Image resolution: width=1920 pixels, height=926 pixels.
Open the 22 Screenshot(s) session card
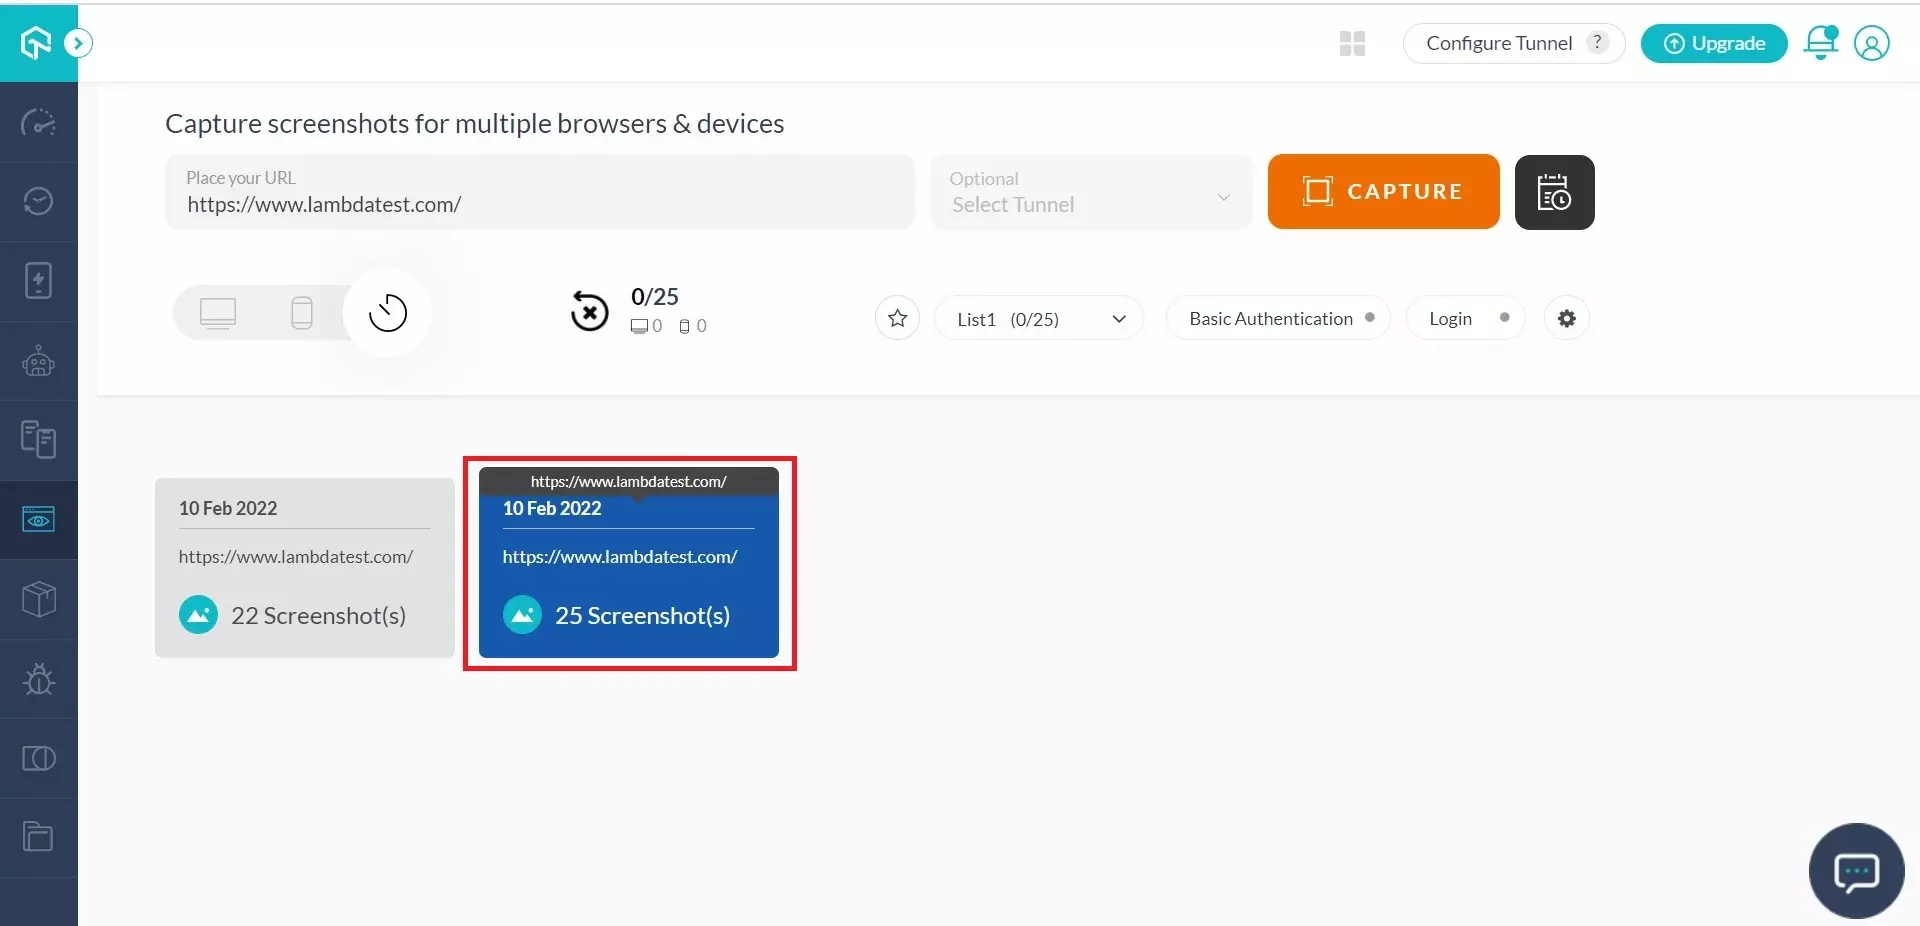pyautogui.click(x=305, y=568)
